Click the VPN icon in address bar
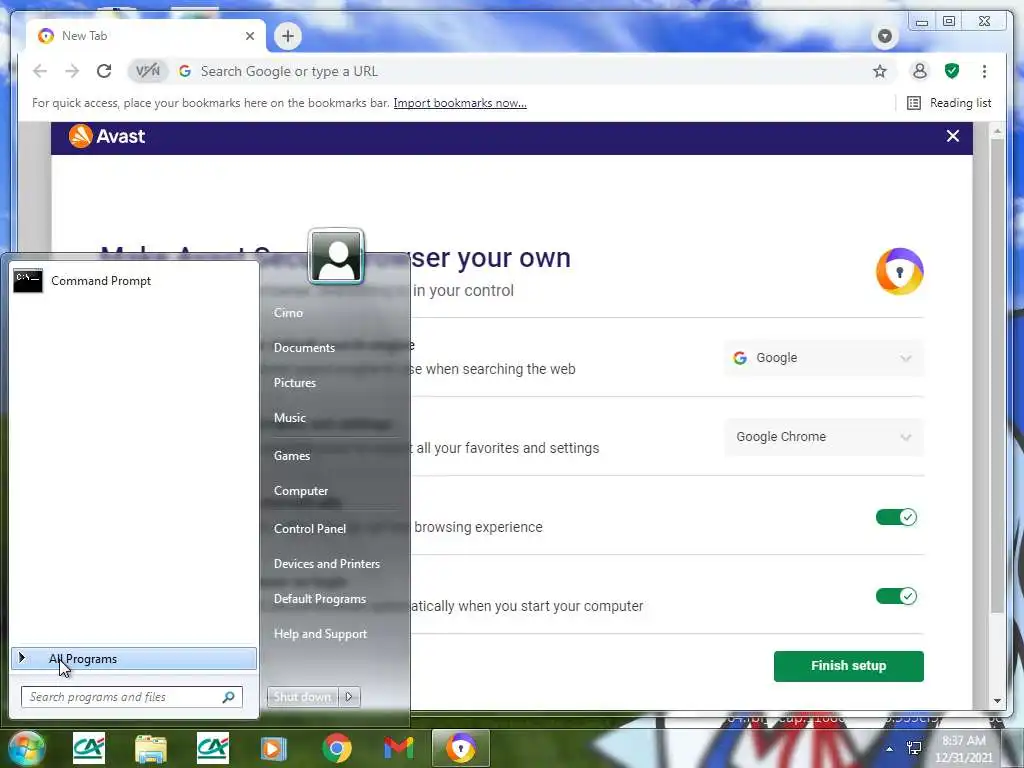The image size is (1024, 768). [x=148, y=71]
